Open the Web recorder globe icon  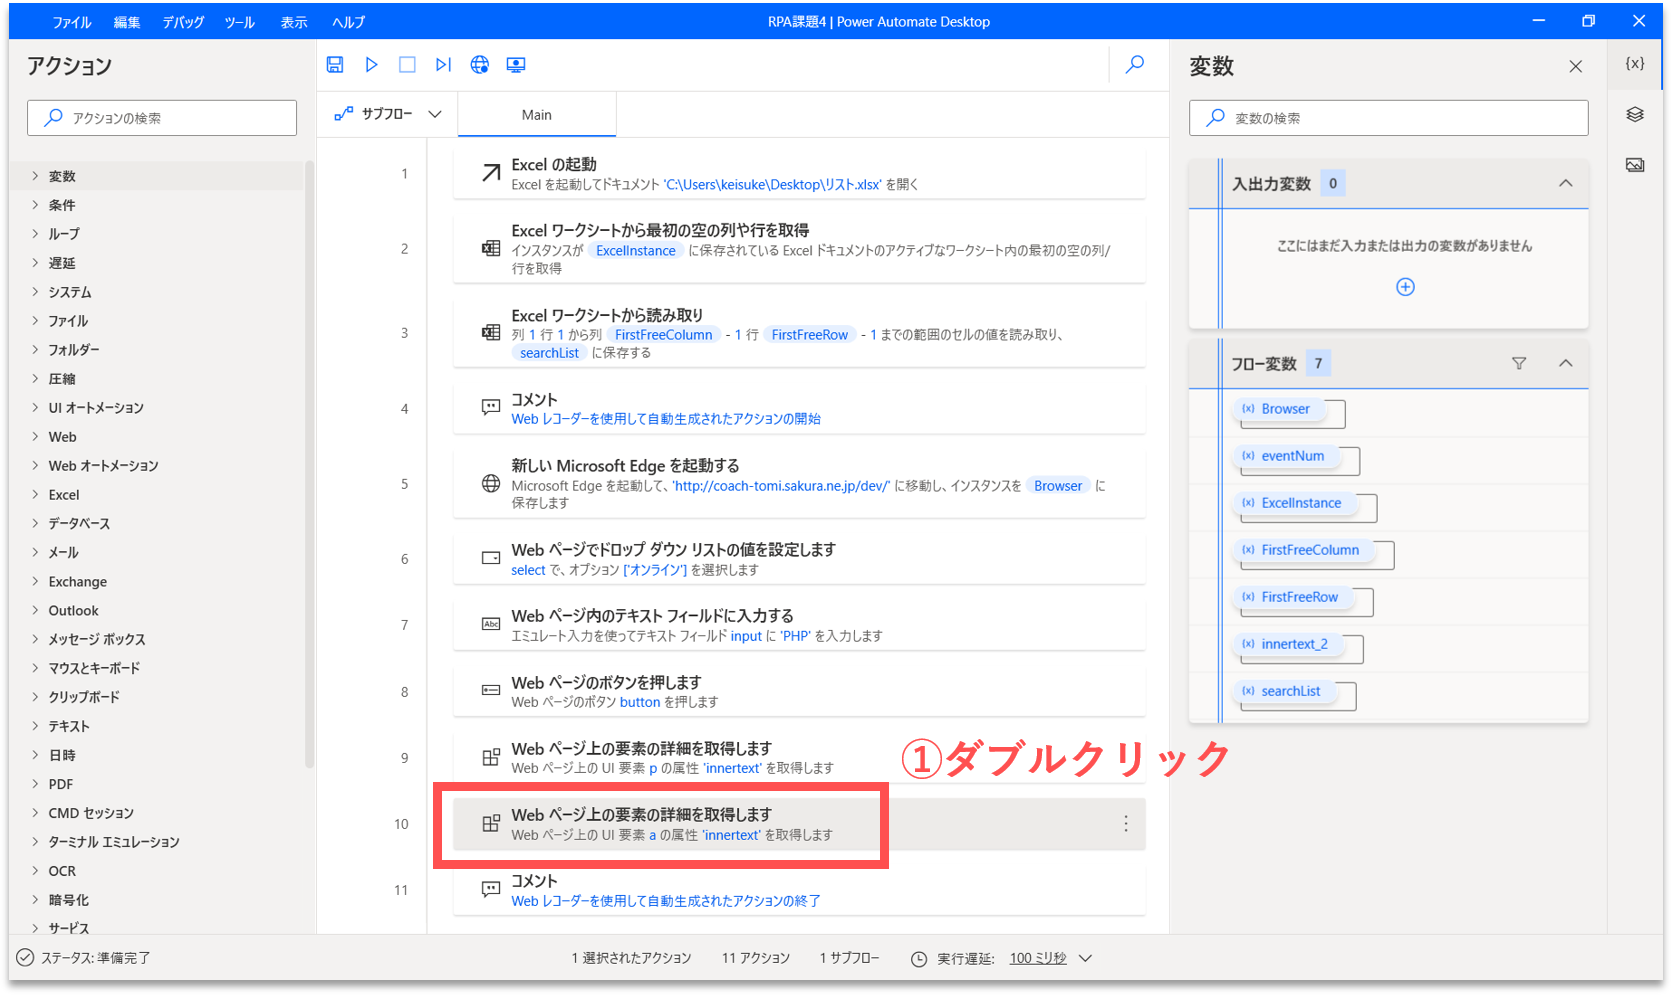point(480,65)
